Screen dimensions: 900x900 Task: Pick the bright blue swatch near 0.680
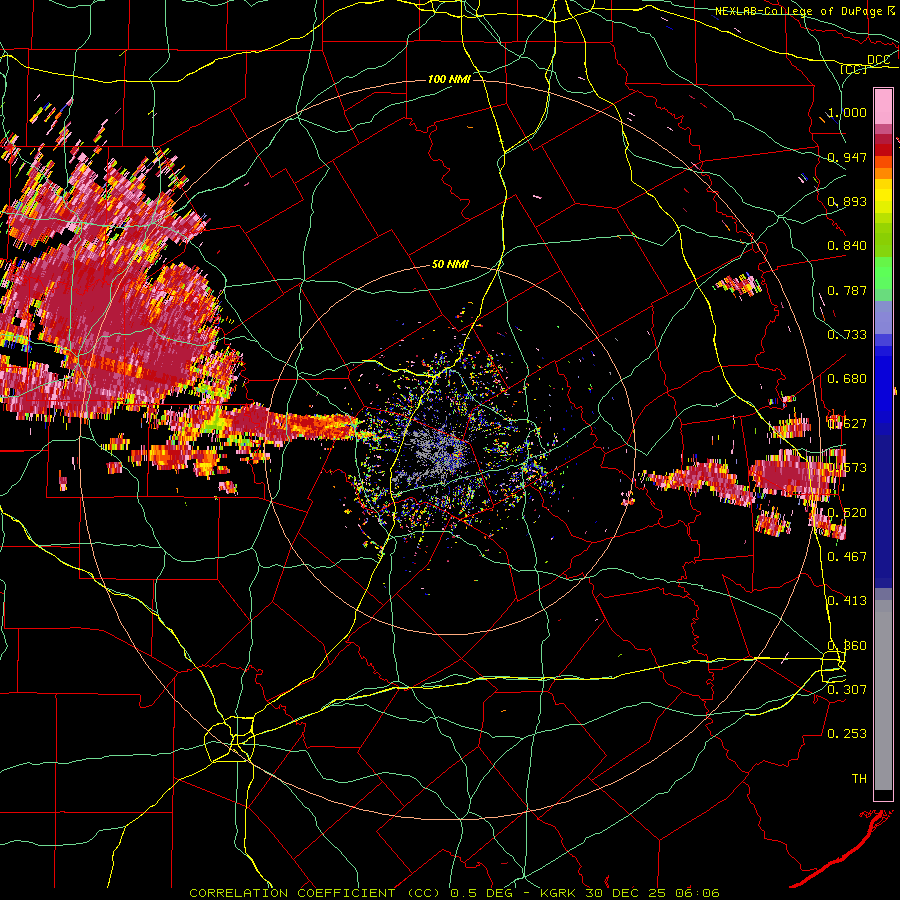883,384
